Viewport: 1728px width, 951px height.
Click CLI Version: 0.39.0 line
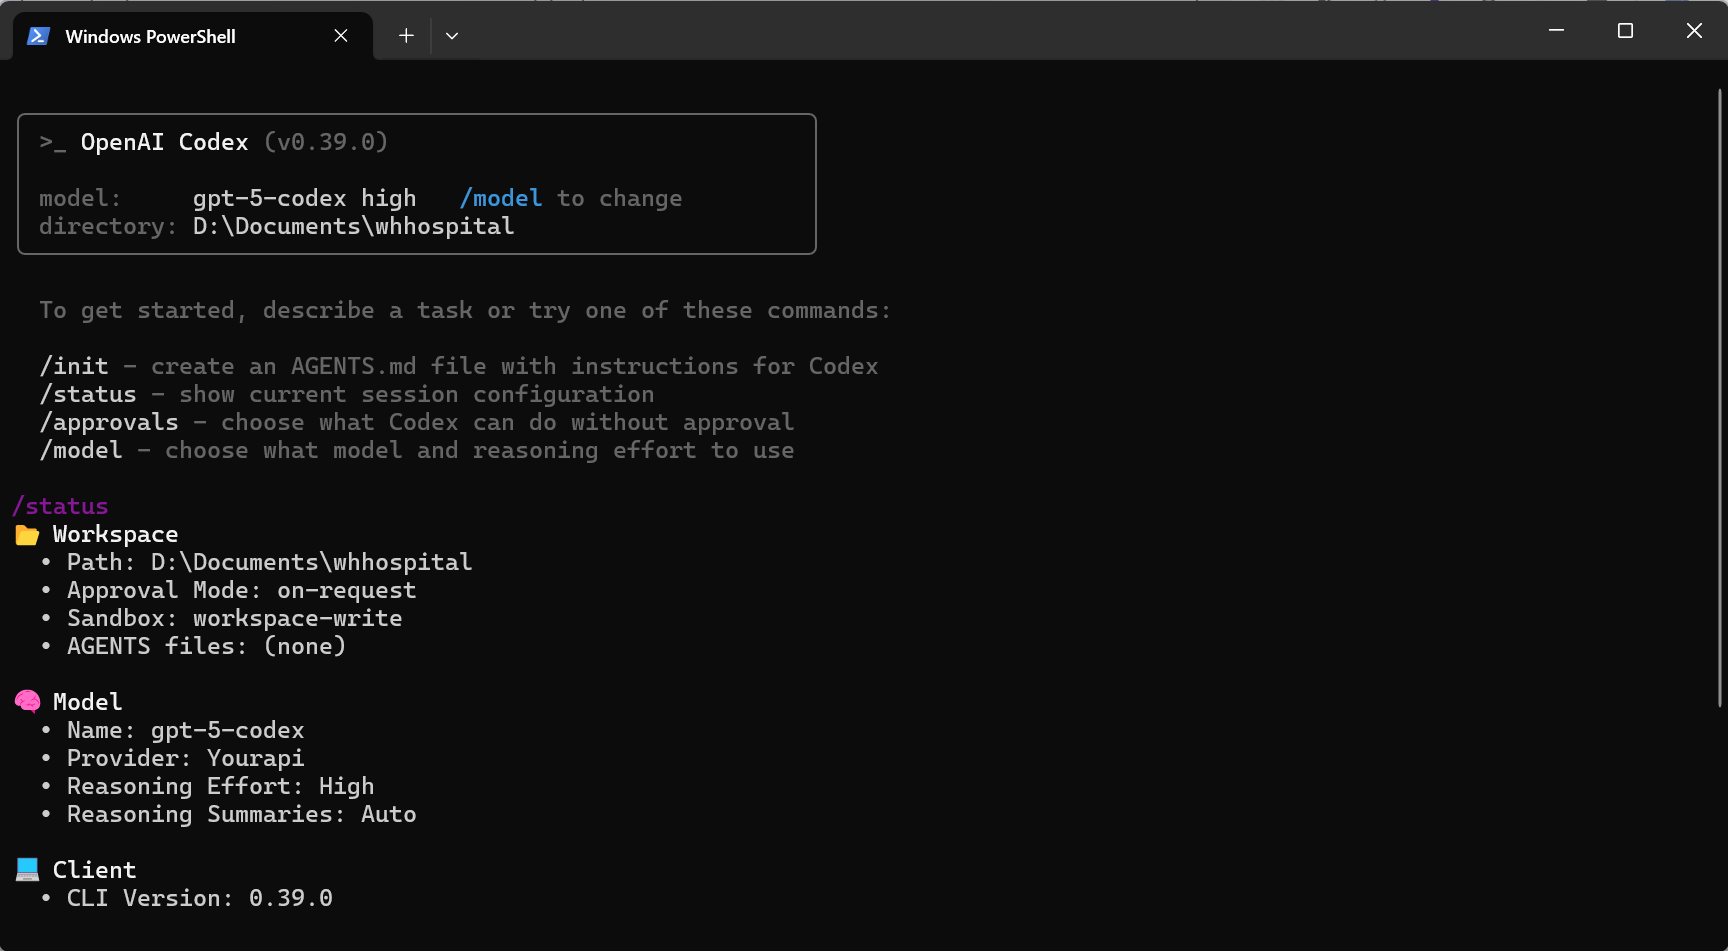click(200, 898)
